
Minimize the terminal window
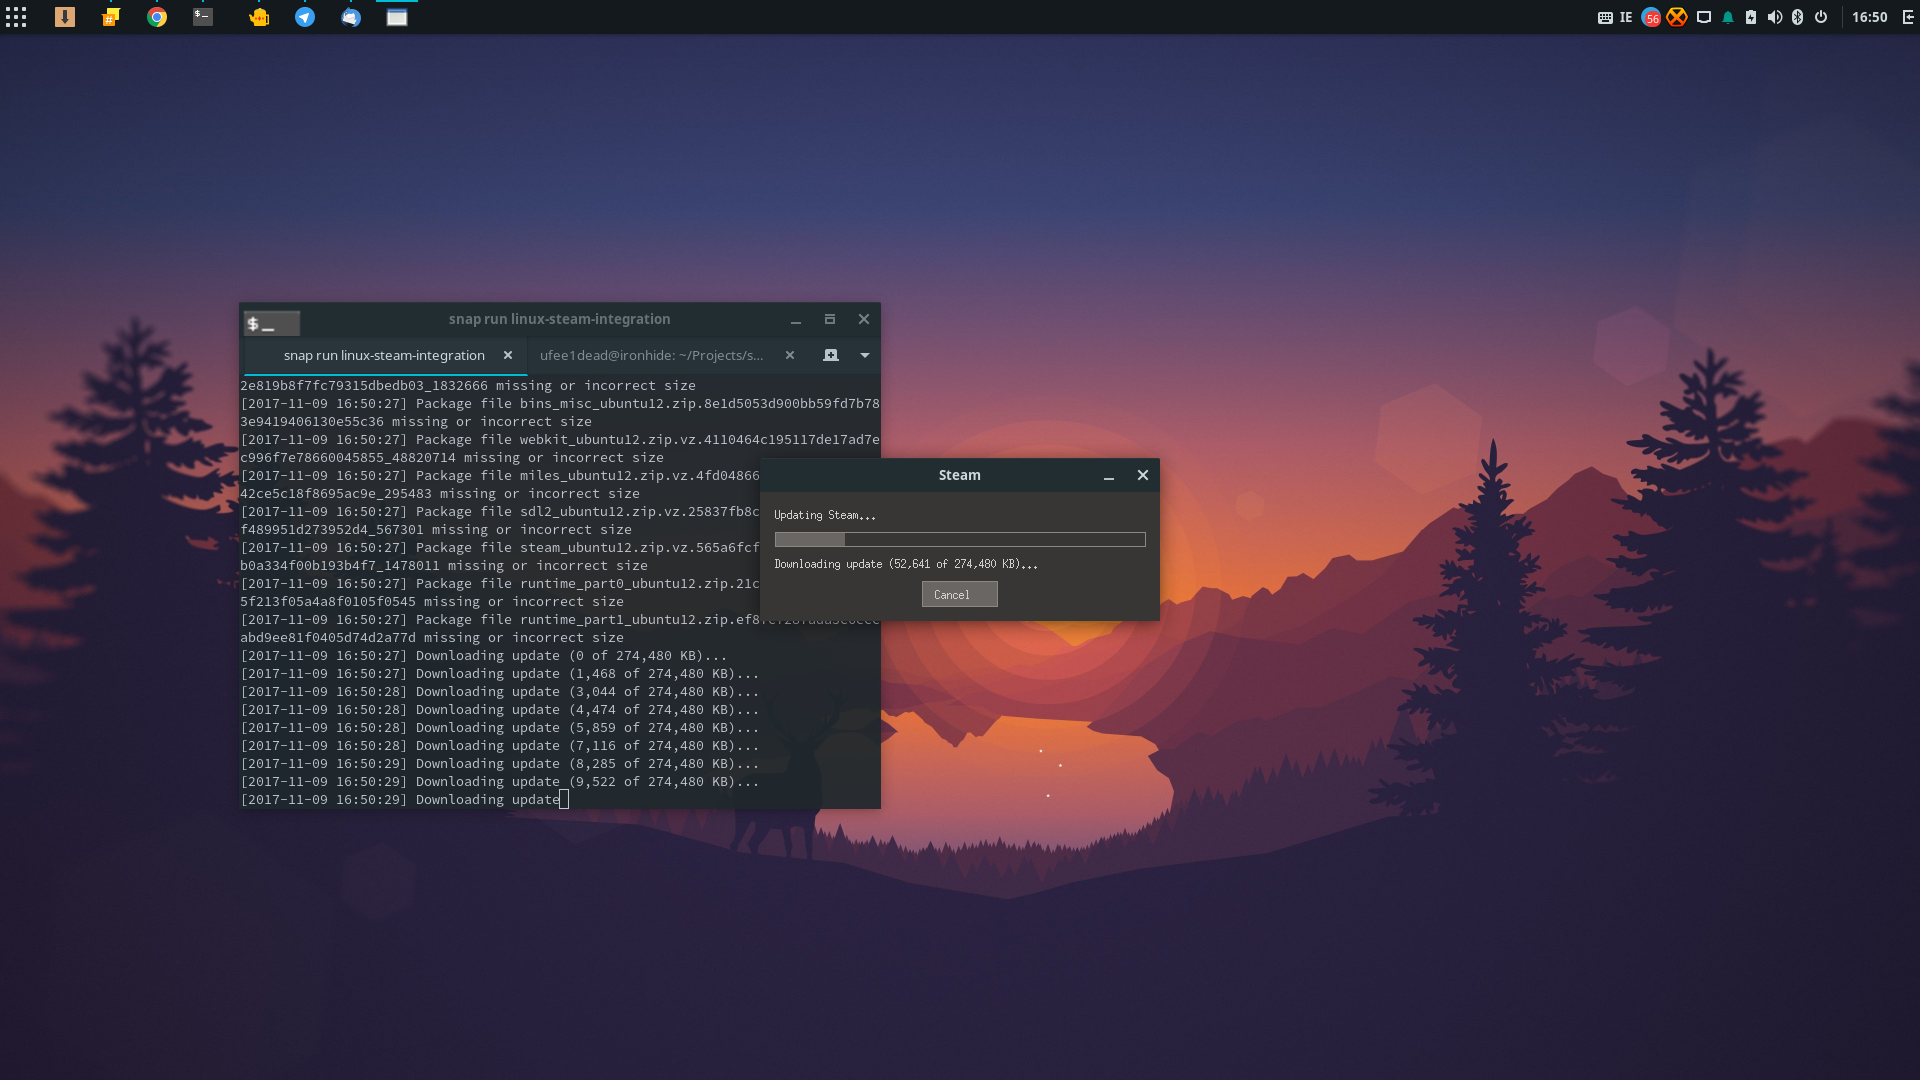tap(796, 320)
